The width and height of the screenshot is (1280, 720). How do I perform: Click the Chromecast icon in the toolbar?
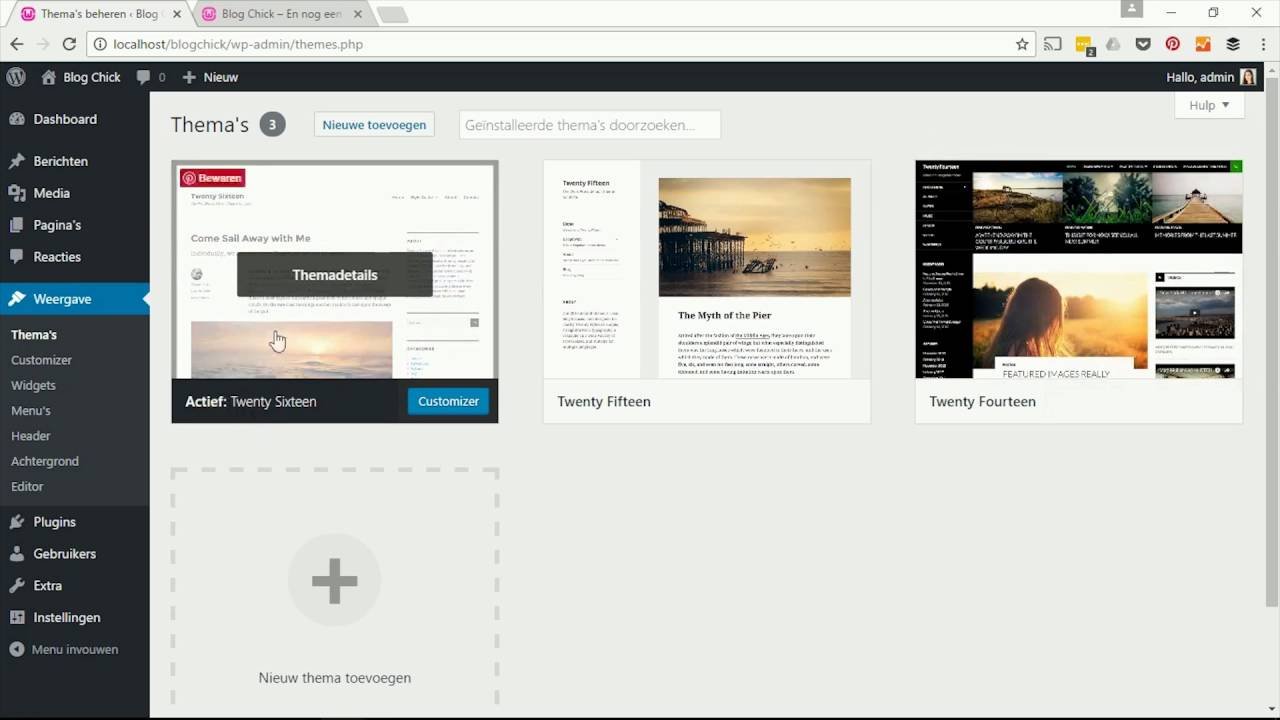click(x=1052, y=44)
